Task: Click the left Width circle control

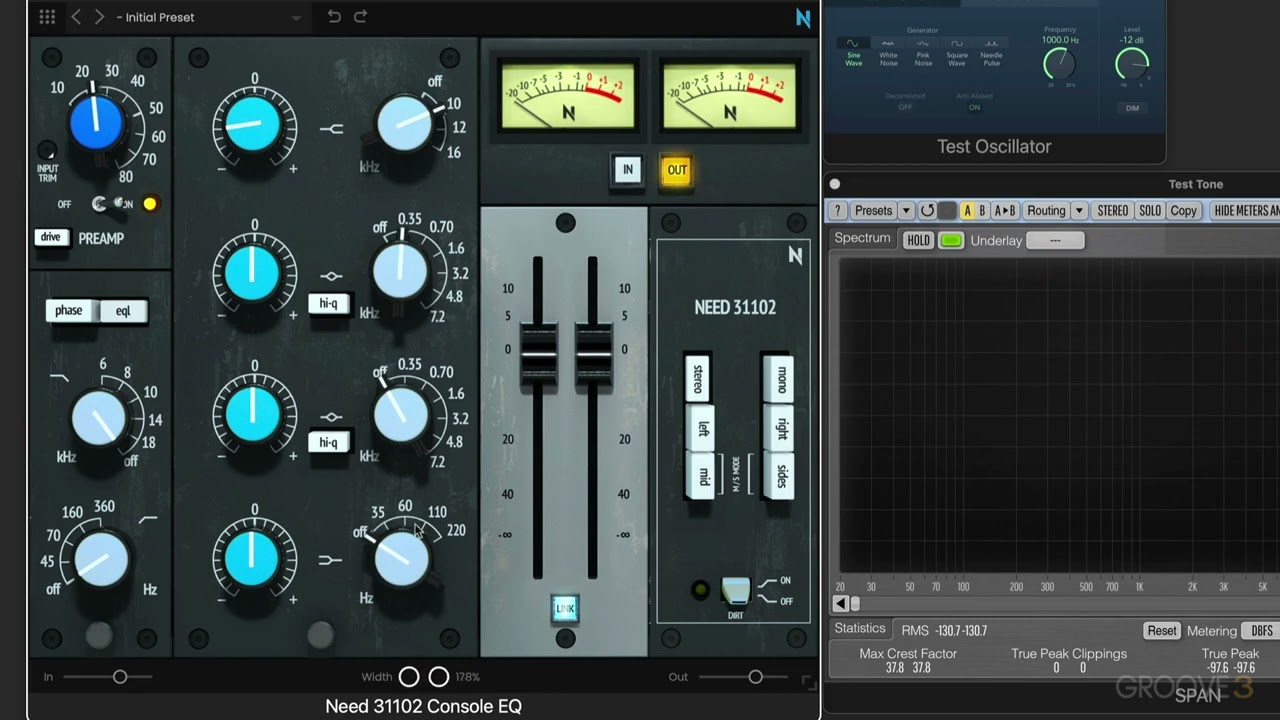Action: click(409, 677)
